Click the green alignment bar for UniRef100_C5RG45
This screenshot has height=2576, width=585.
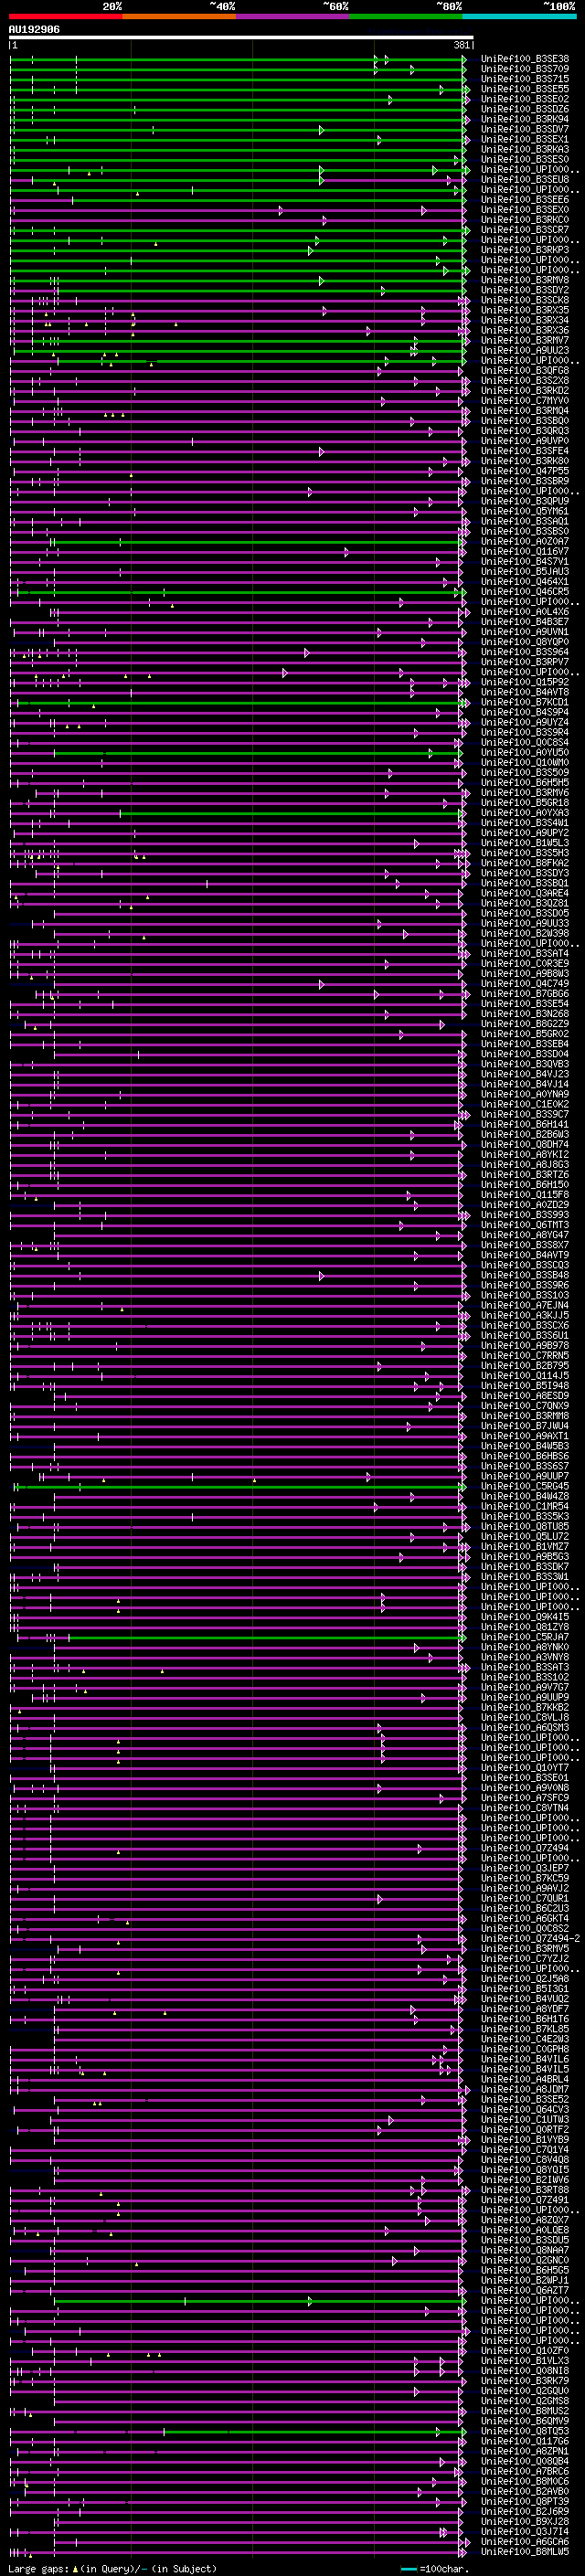[x=240, y=1487]
